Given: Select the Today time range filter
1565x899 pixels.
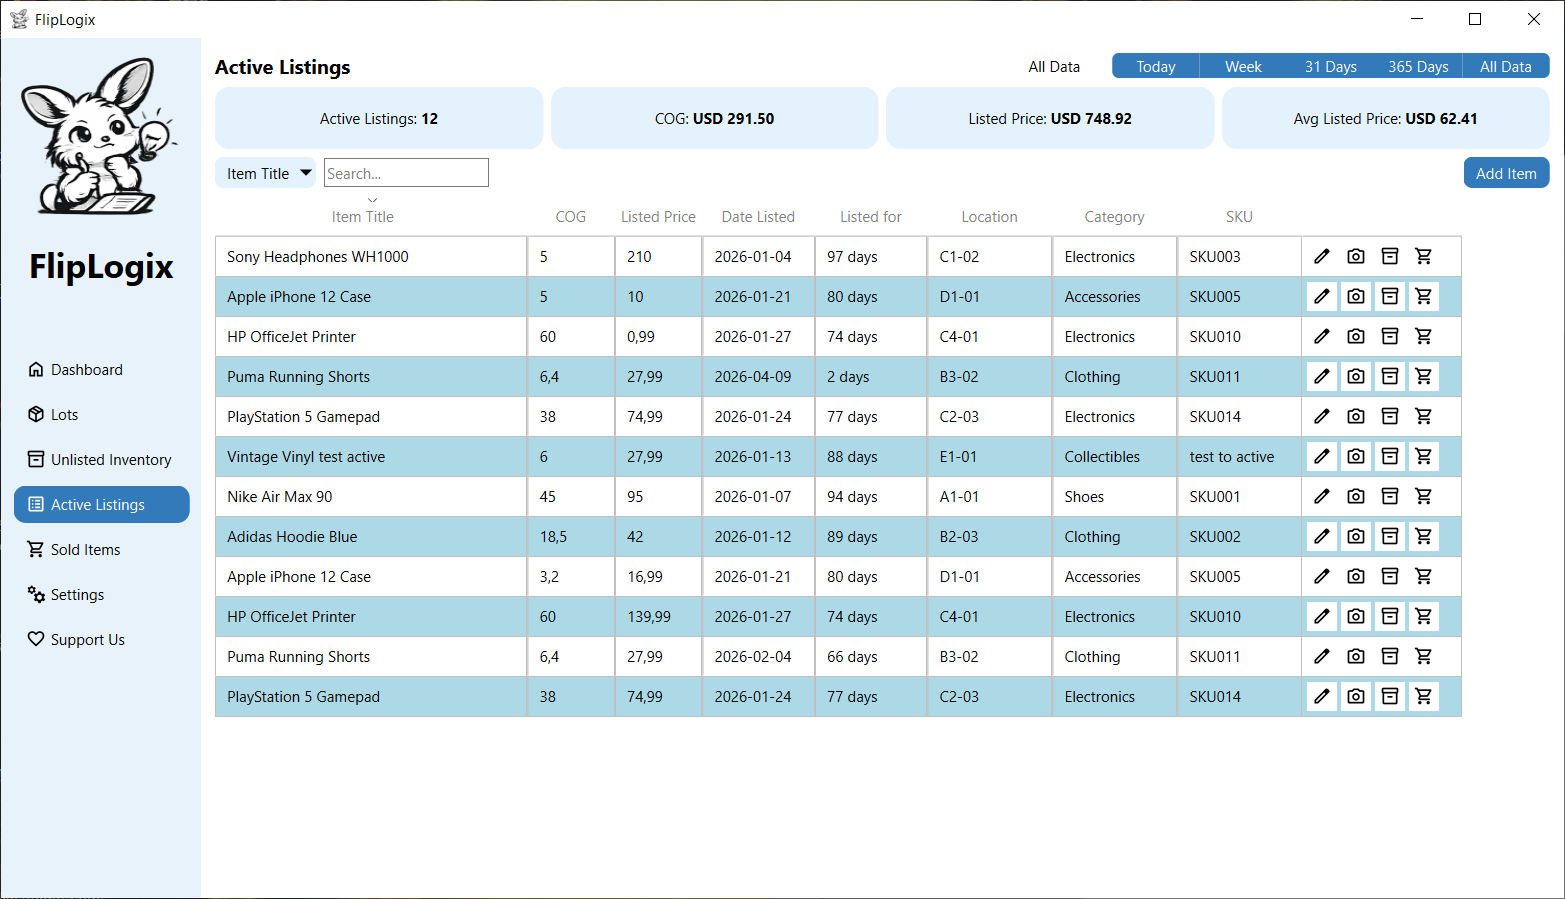Looking at the screenshot, I should pos(1155,66).
